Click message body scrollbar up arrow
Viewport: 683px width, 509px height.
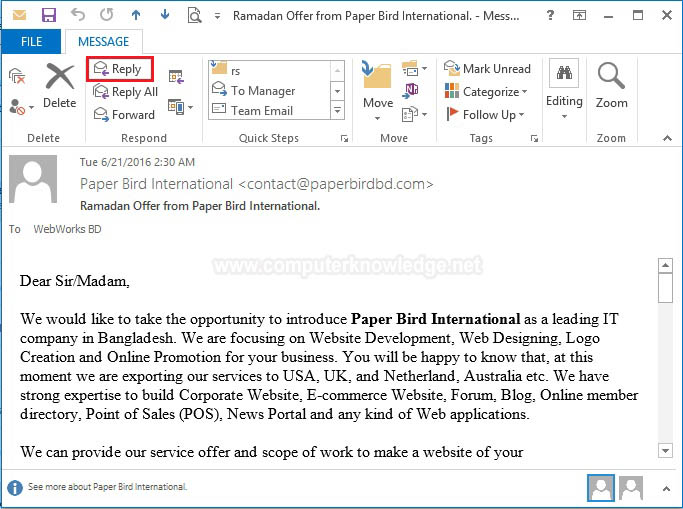(x=665, y=265)
